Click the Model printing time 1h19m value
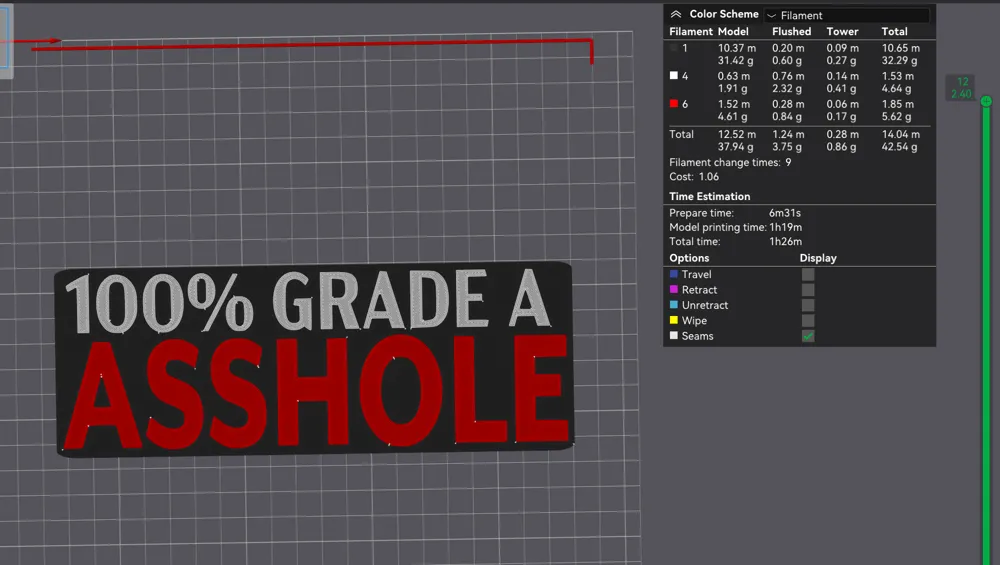 tap(786, 227)
